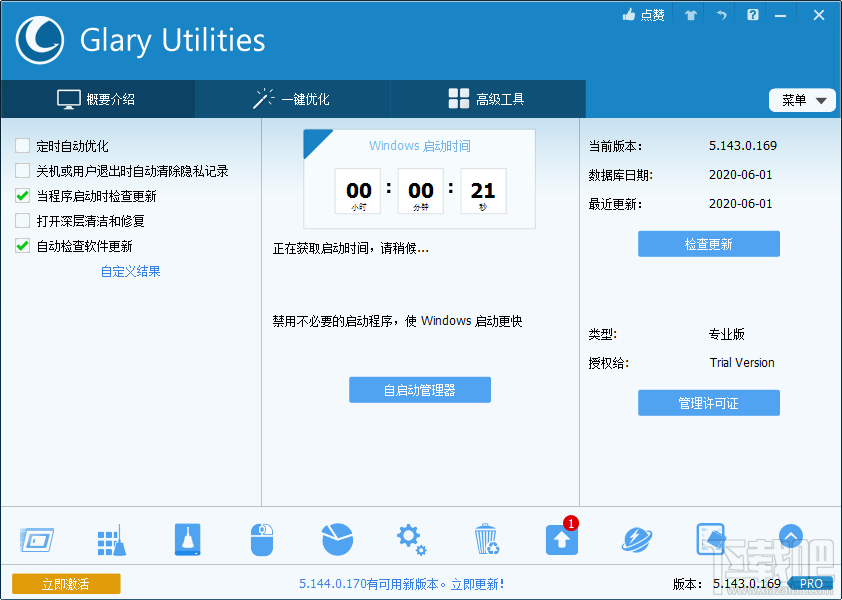Open the 菜单 dropdown
Viewport: 842px width, 600px height.
pyautogui.click(x=802, y=100)
